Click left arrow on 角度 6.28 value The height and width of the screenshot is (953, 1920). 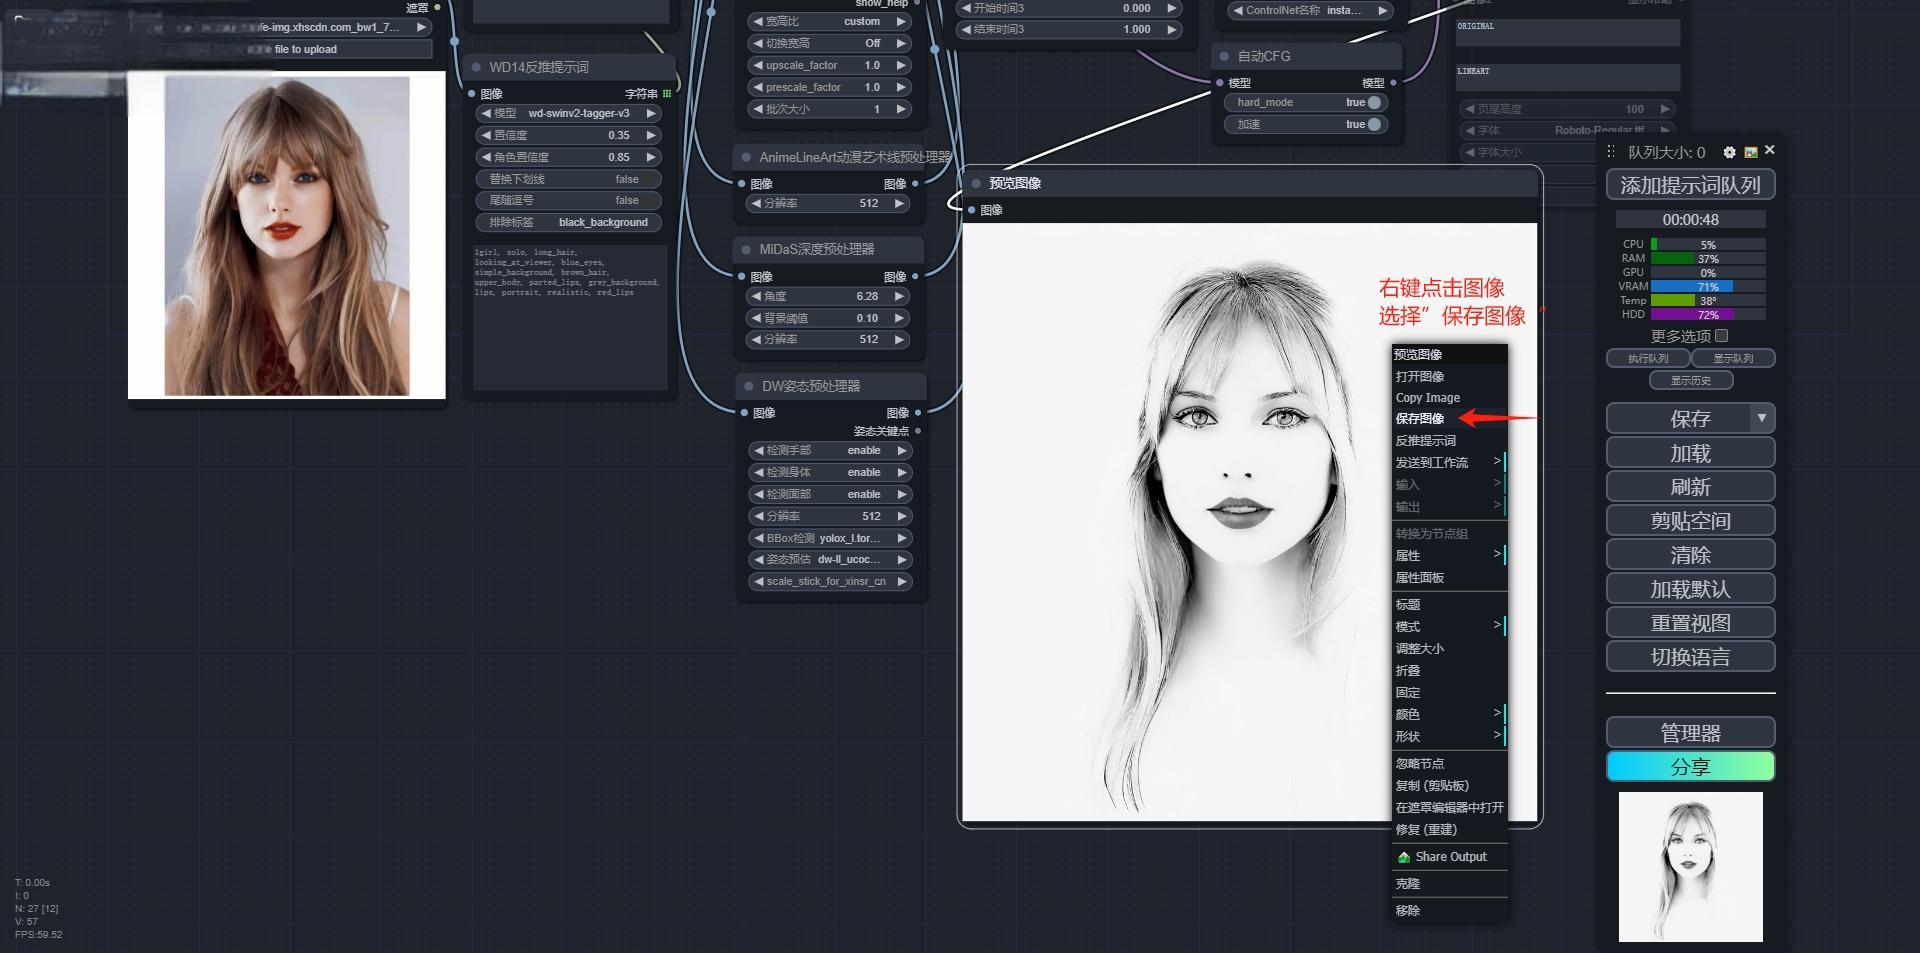(757, 296)
